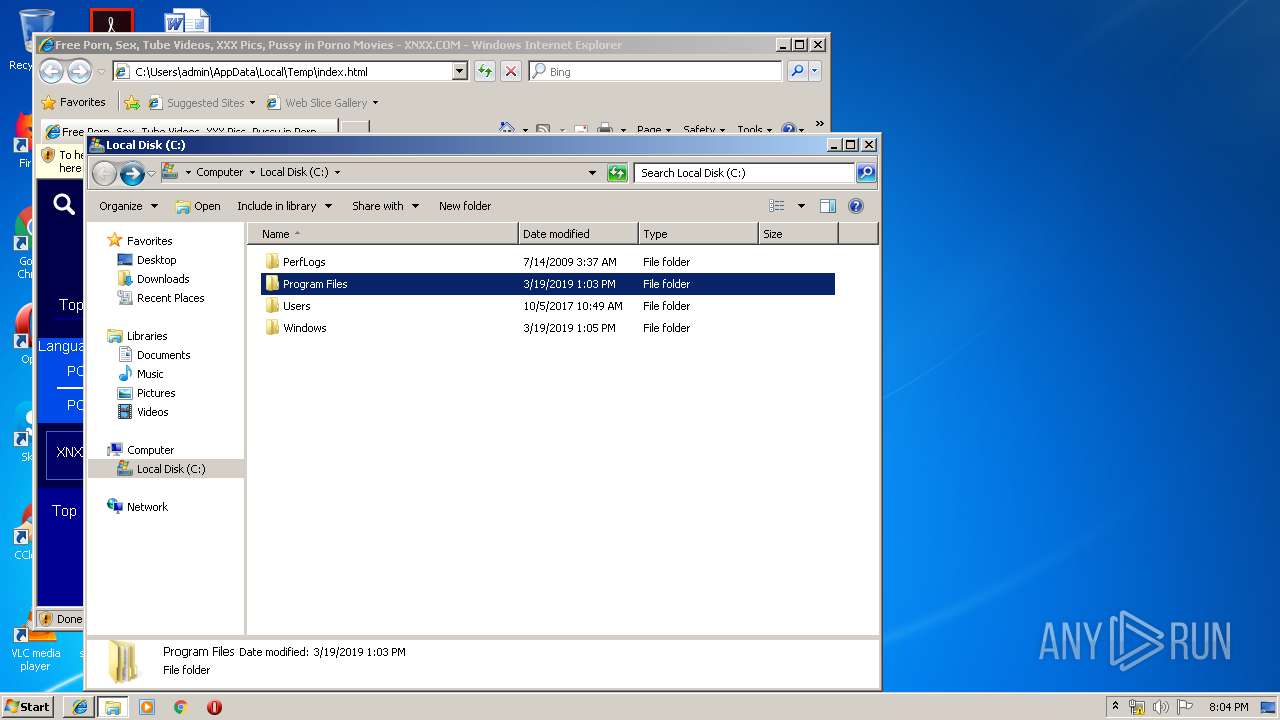Viewport: 1280px width, 720px height.
Task: Open Word document icon on desktop
Action: pyautogui.click(x=187, y=20)
